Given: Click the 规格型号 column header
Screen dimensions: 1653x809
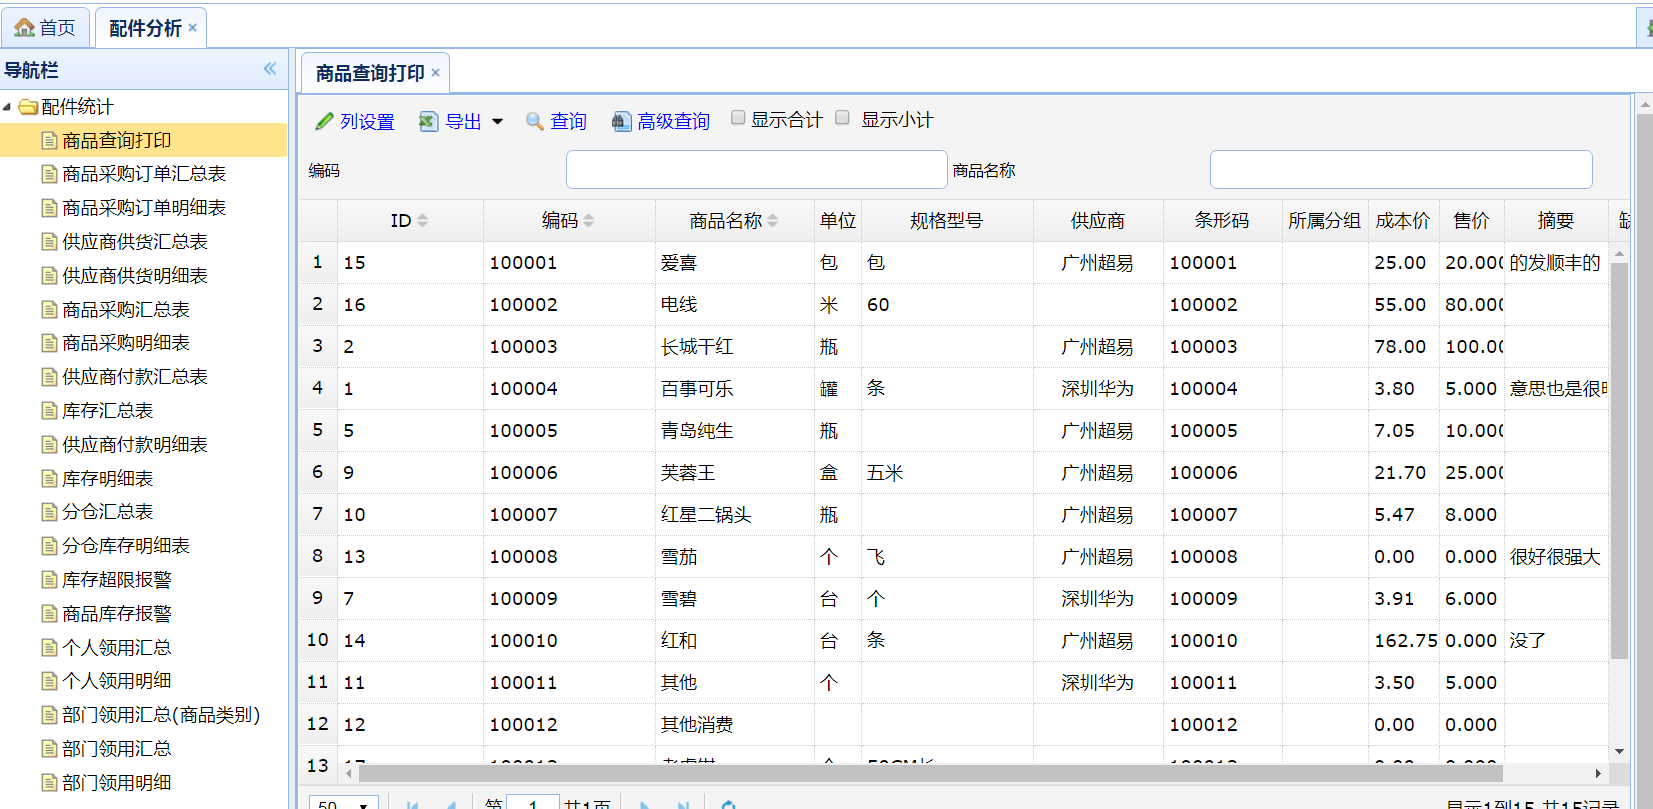Looking at the screenshot, I should click(947, 221).
